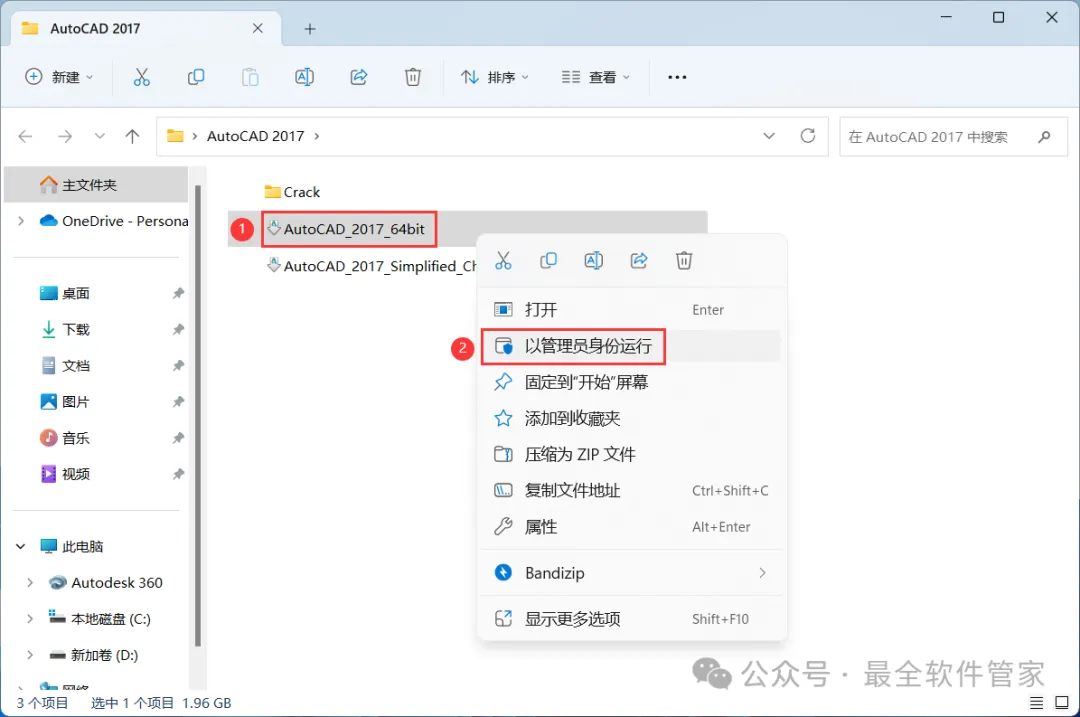Viewport: 1080px width, 717px height.
Task: Go back with the left arrow button
Action: 25,136
